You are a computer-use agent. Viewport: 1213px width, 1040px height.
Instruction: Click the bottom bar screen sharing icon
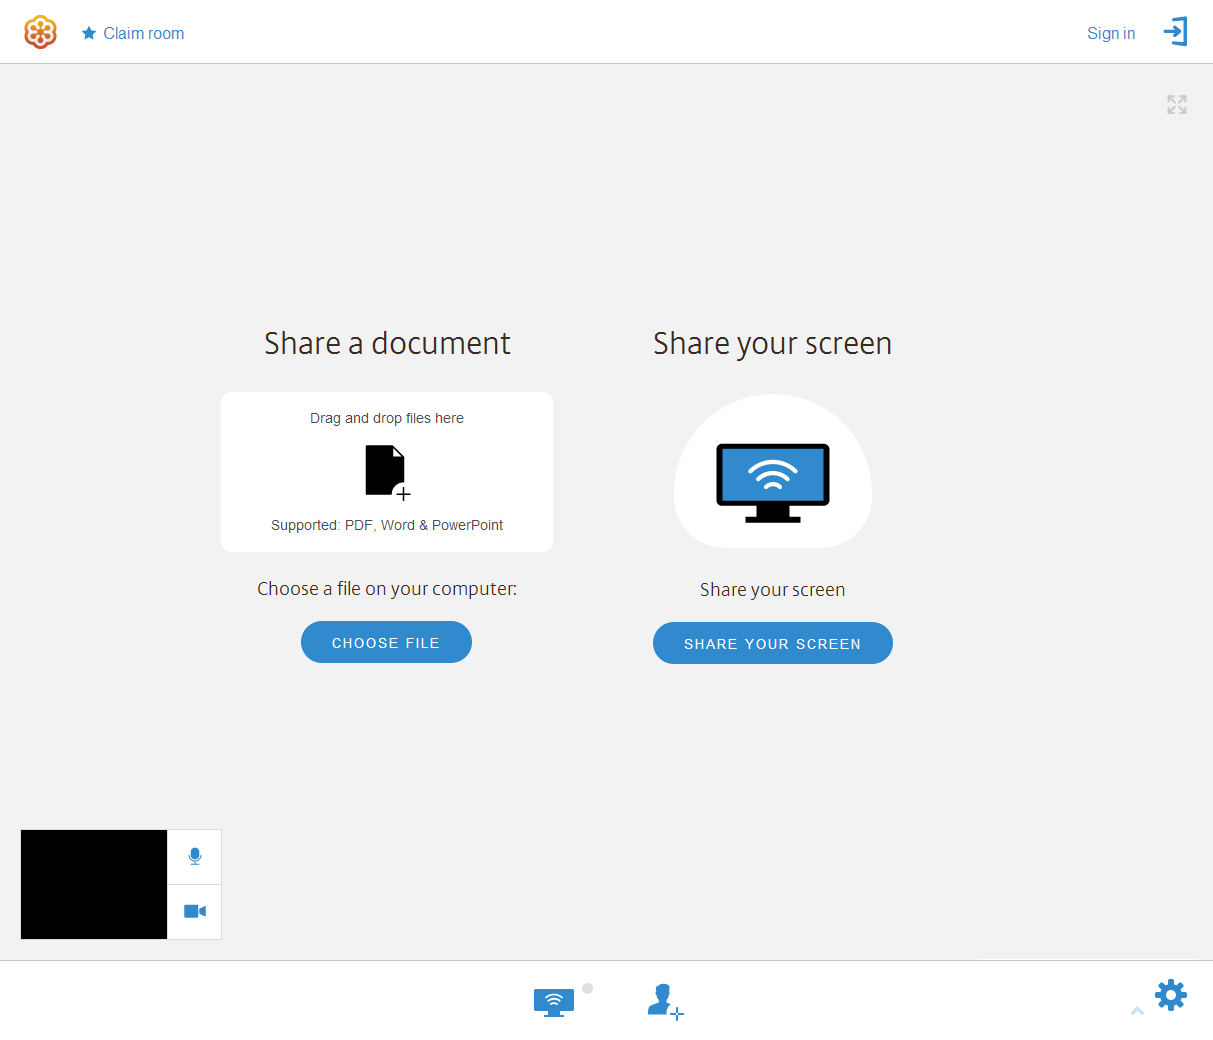point(554,1002)
